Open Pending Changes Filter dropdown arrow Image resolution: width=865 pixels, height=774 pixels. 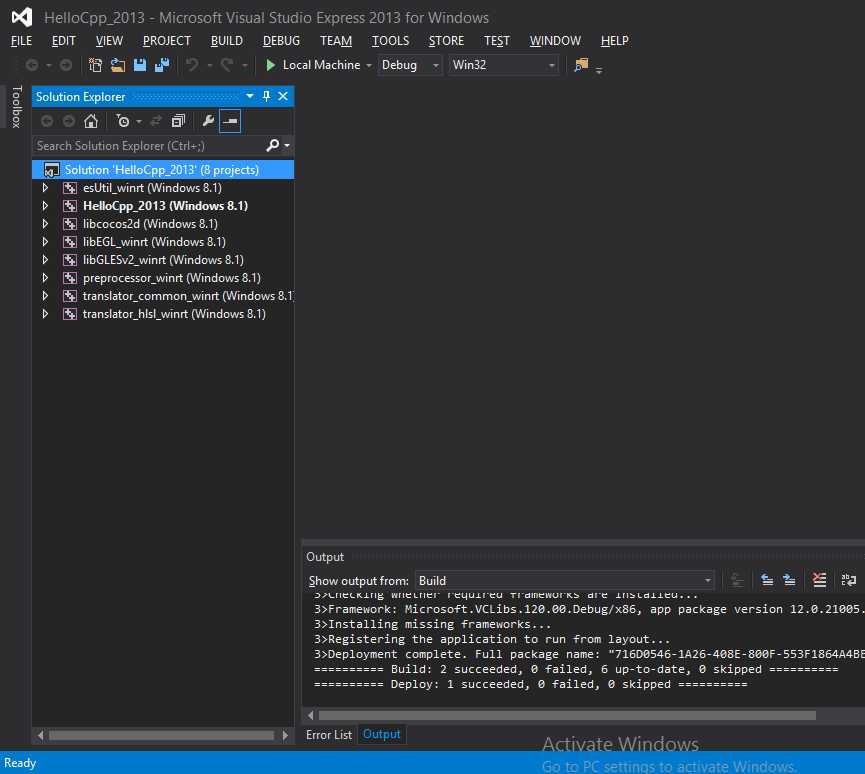pos(139,121)
